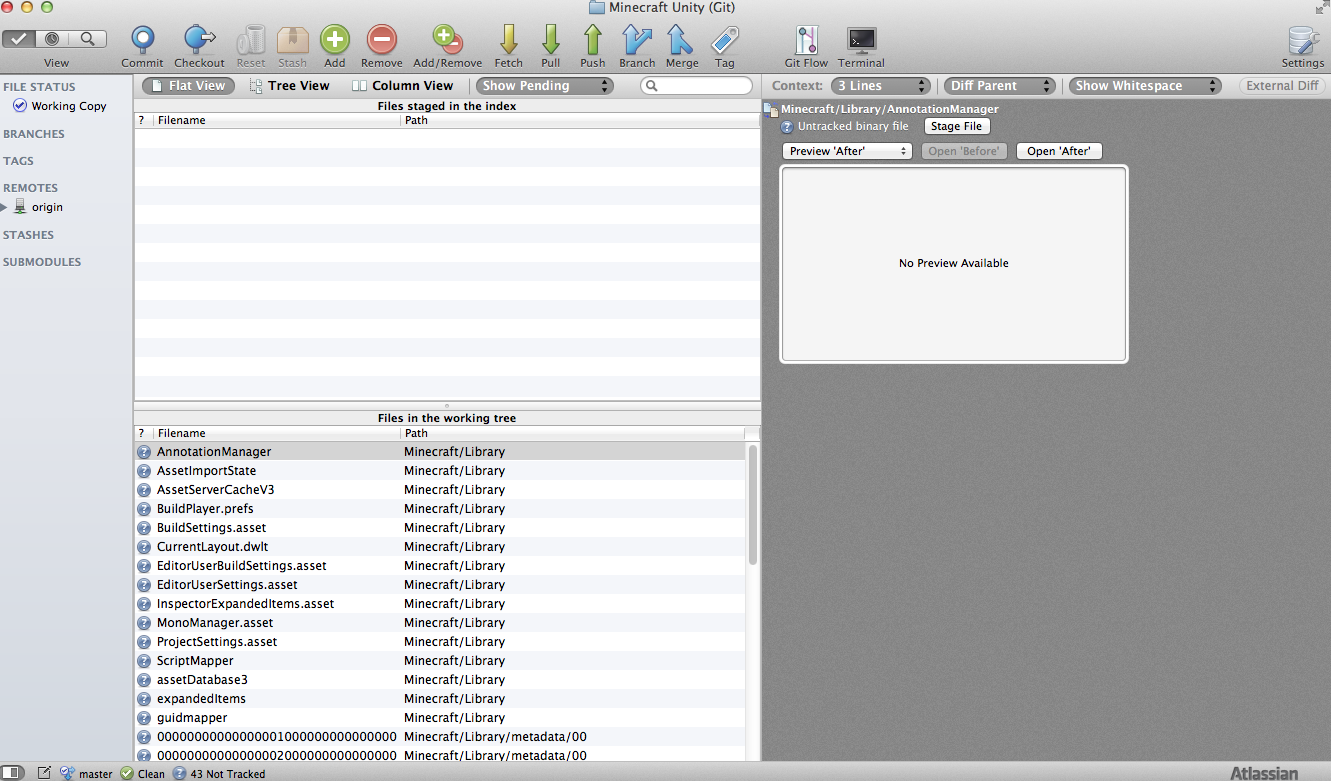The width and height of the screenshot is (1331, 781).
Task: Select the AssetImportState file row
Action: coord(440,471)
